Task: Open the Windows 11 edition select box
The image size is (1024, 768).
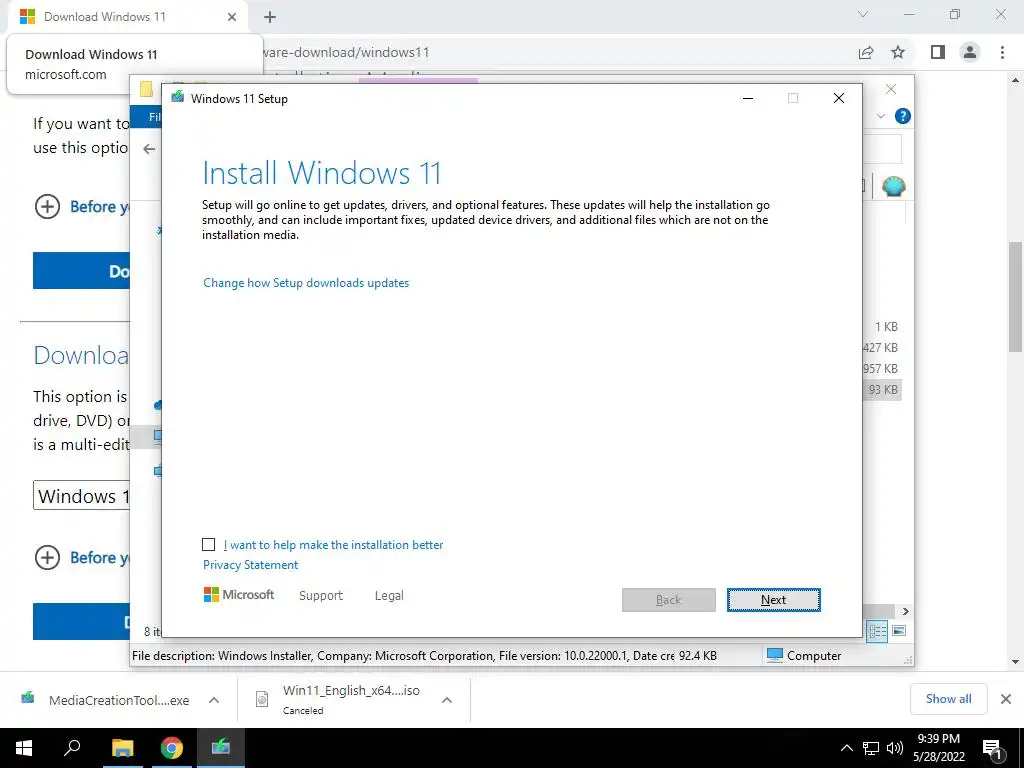Action: (x=82, y=496)
